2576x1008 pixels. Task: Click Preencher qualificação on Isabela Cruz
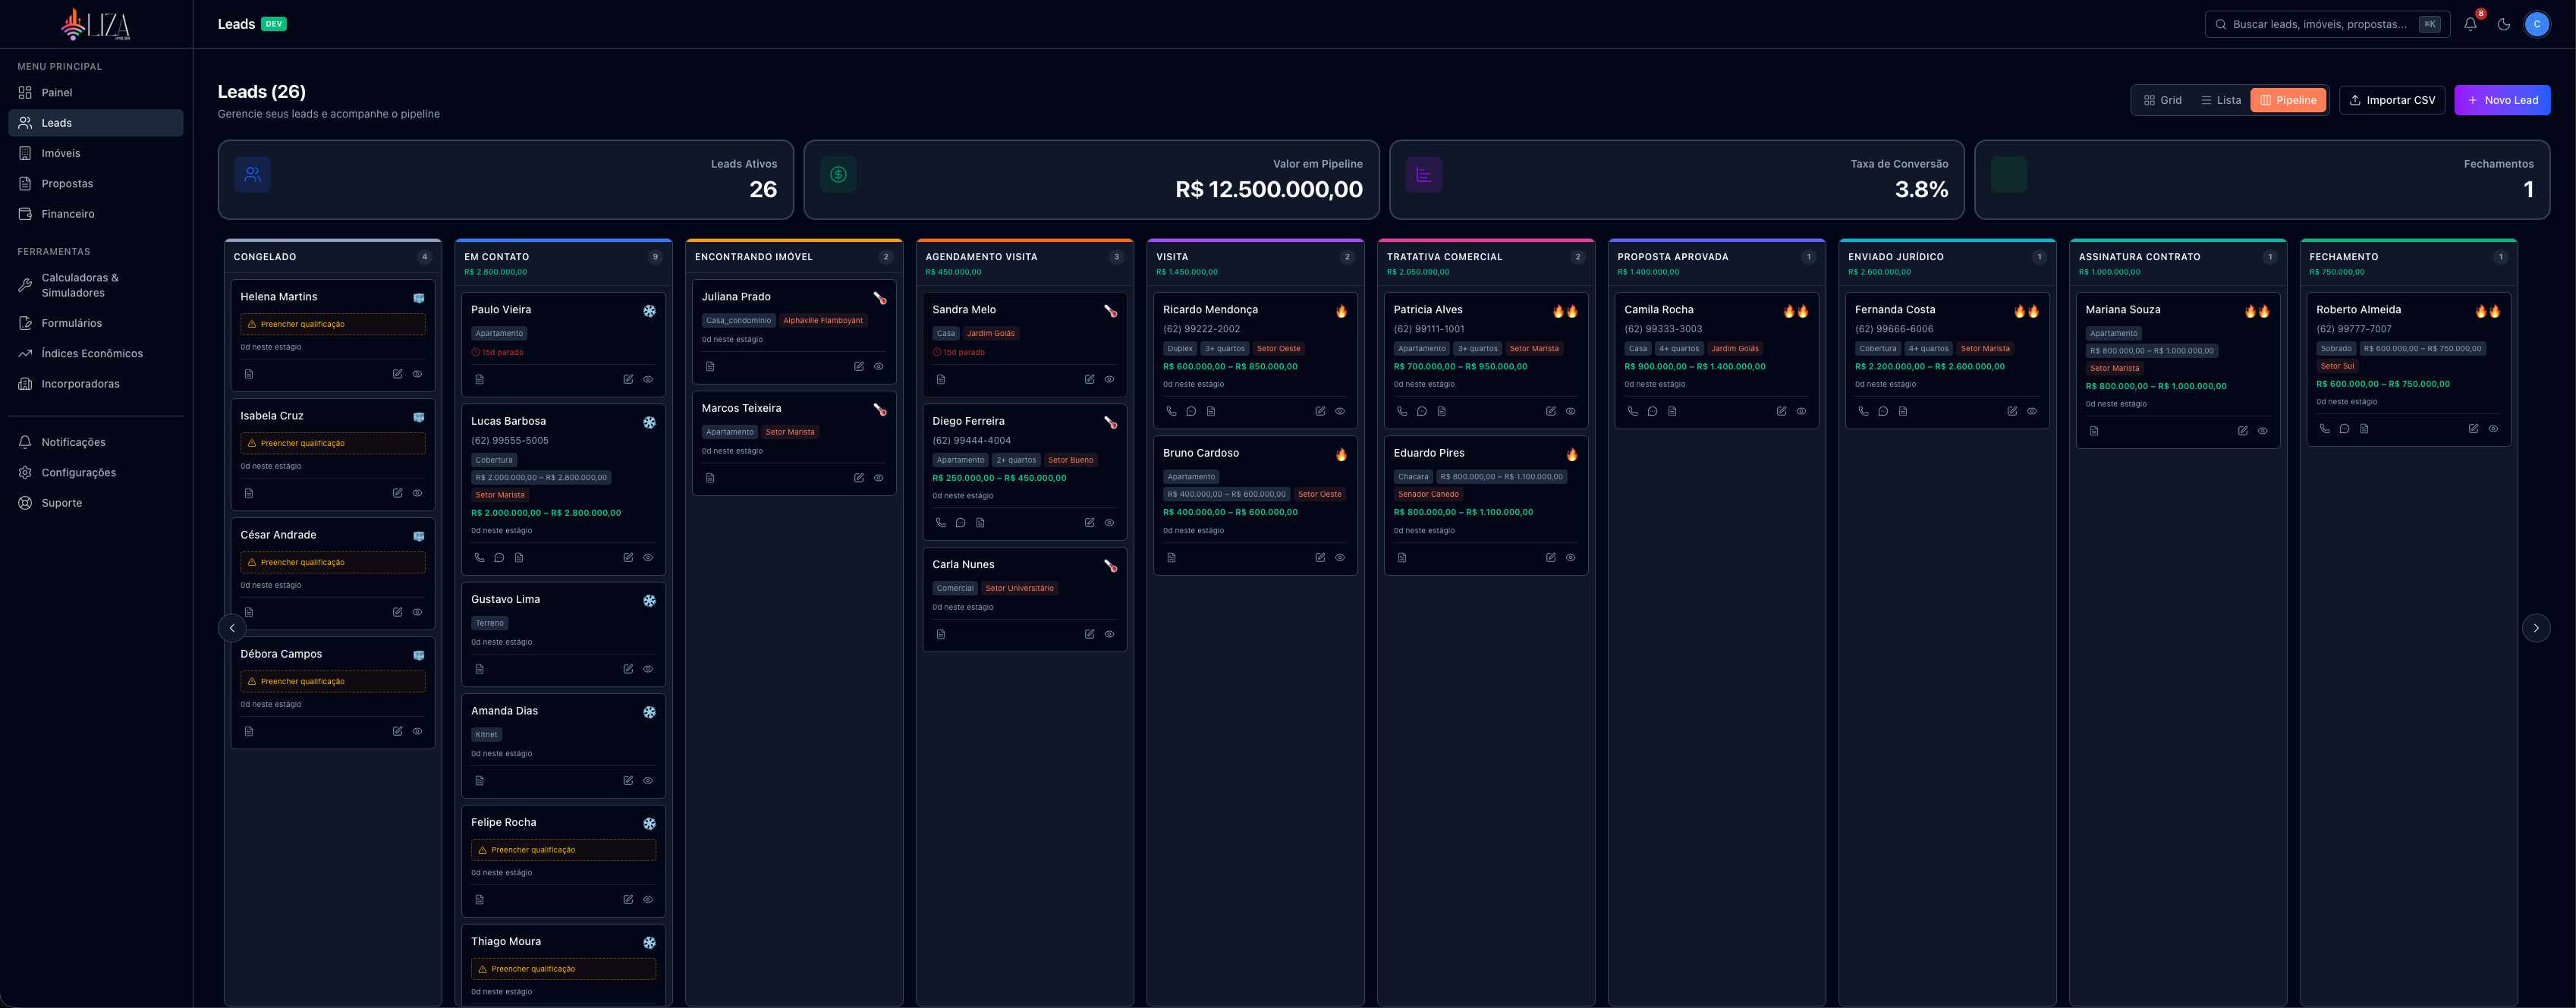[x=333, y=443]
